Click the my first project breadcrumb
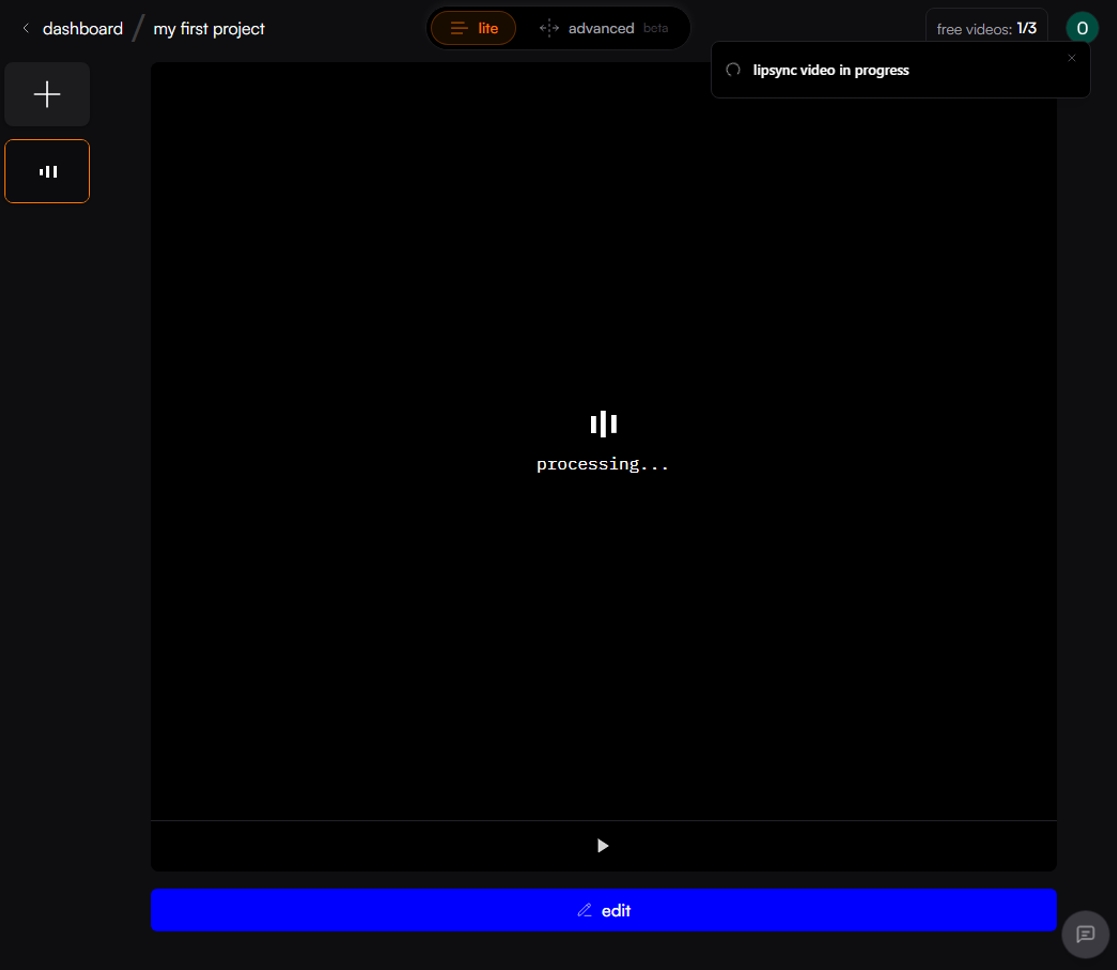Image resolution: width=1117 pixels, height=970 pixels. (x=209, y=29)
